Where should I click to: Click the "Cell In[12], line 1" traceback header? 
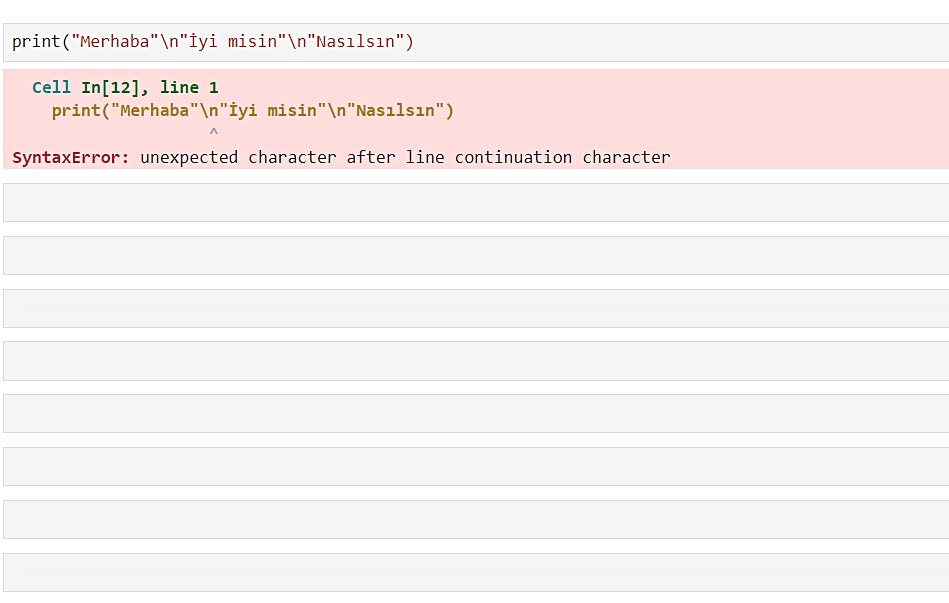(x=125, y=88)
